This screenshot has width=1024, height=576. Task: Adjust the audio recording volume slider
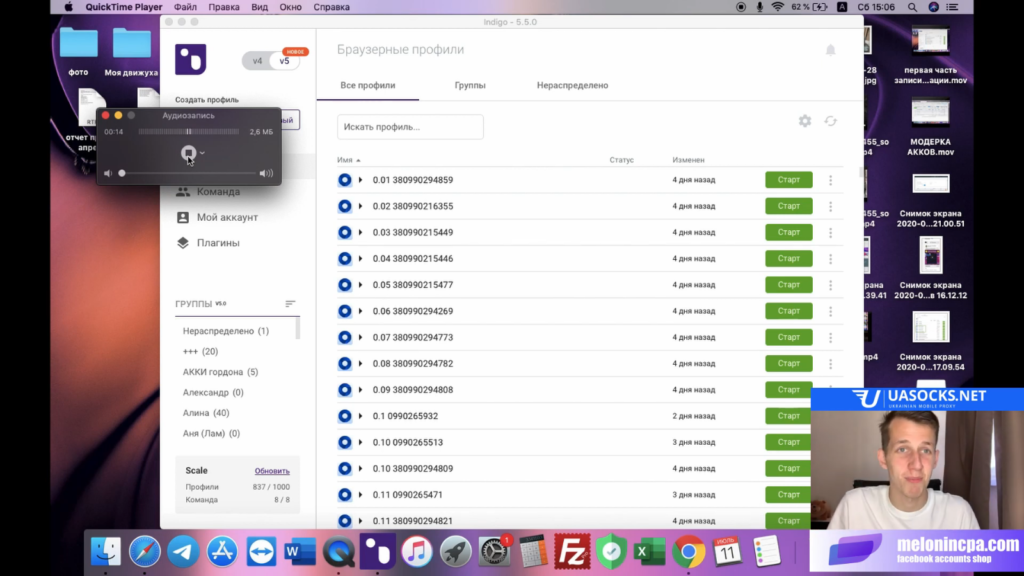[187, 174]
